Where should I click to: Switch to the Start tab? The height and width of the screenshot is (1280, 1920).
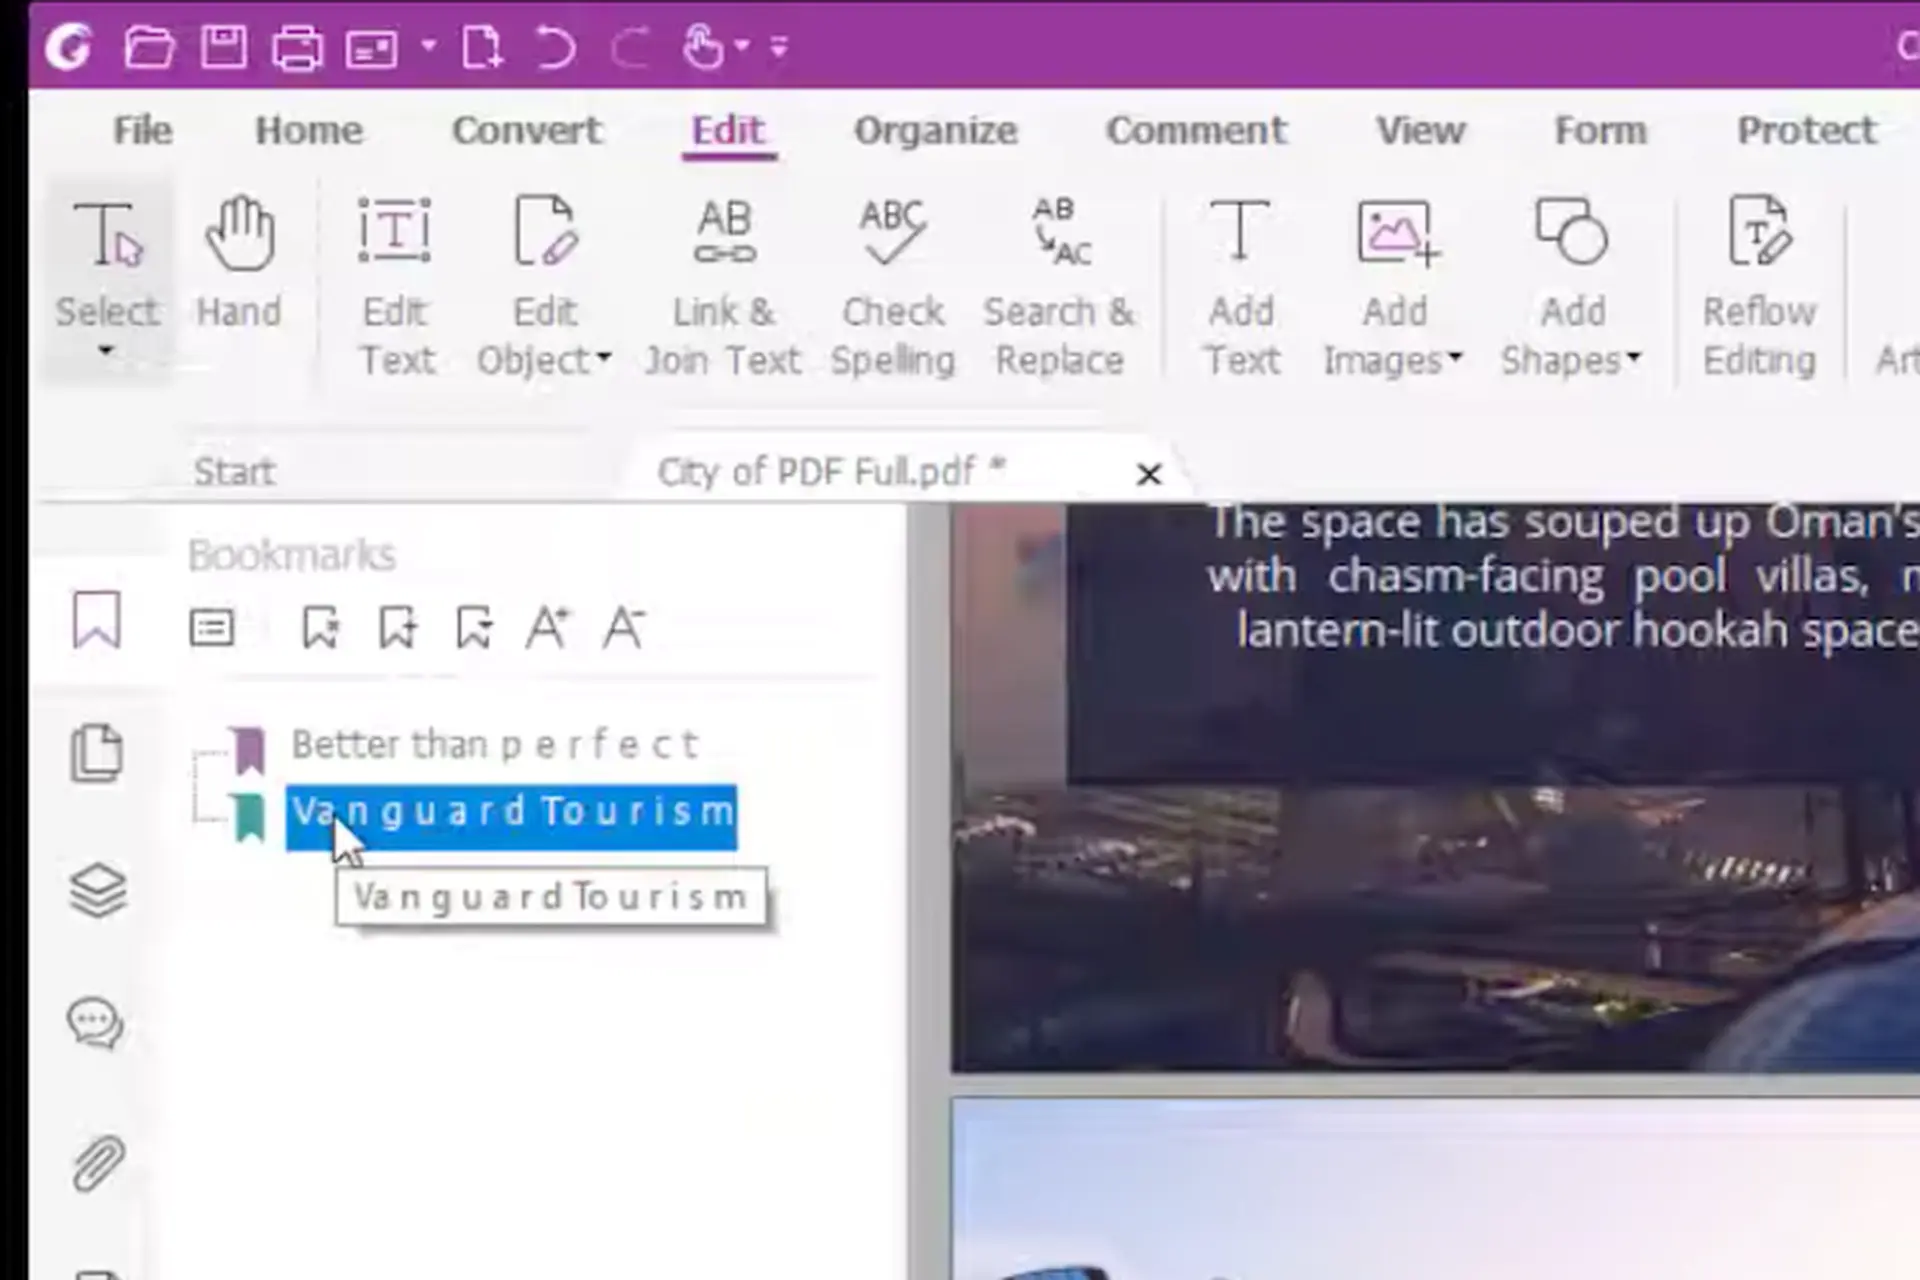[234, 471]
